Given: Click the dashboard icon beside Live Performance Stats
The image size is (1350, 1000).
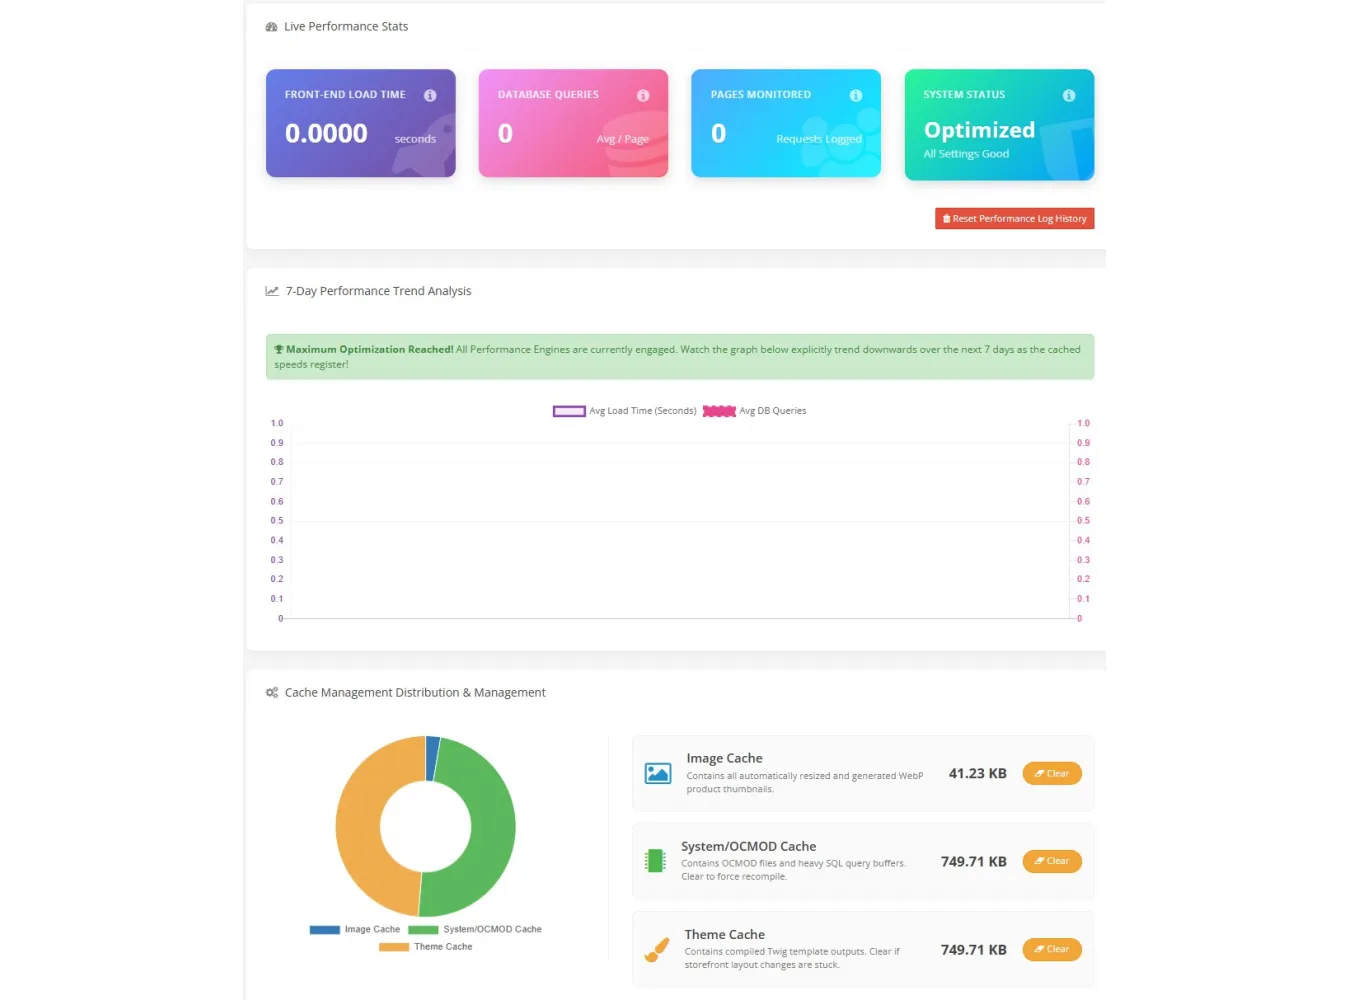Looking at the screenshot, I should [x=271, y=27].
